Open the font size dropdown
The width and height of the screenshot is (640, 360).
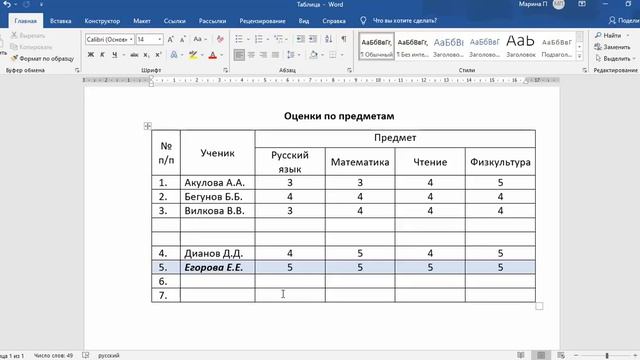pos(160,39)
